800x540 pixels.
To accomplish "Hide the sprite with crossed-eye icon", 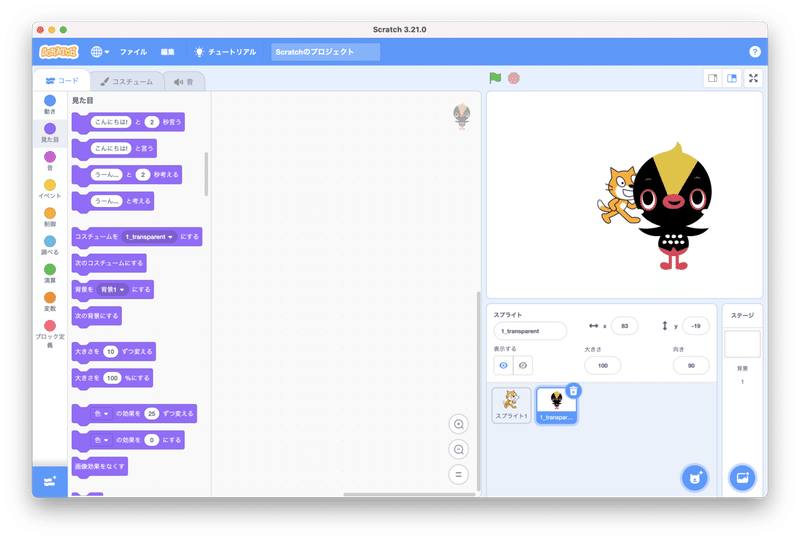I will [x=522, y=365].
